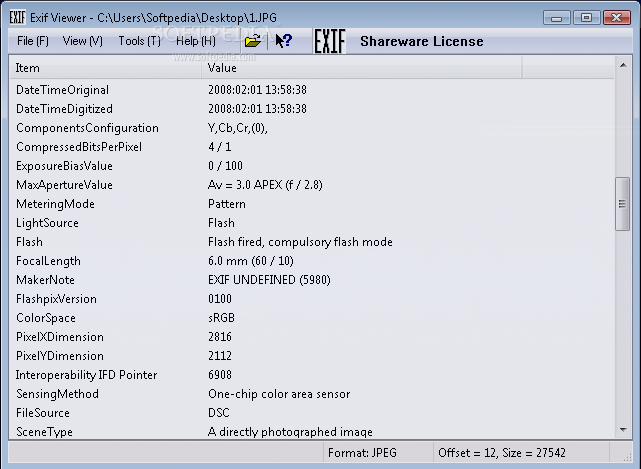The height and width of the screenshot is (469, 641).
Task: Select the FileSource row
Action: 312,413
